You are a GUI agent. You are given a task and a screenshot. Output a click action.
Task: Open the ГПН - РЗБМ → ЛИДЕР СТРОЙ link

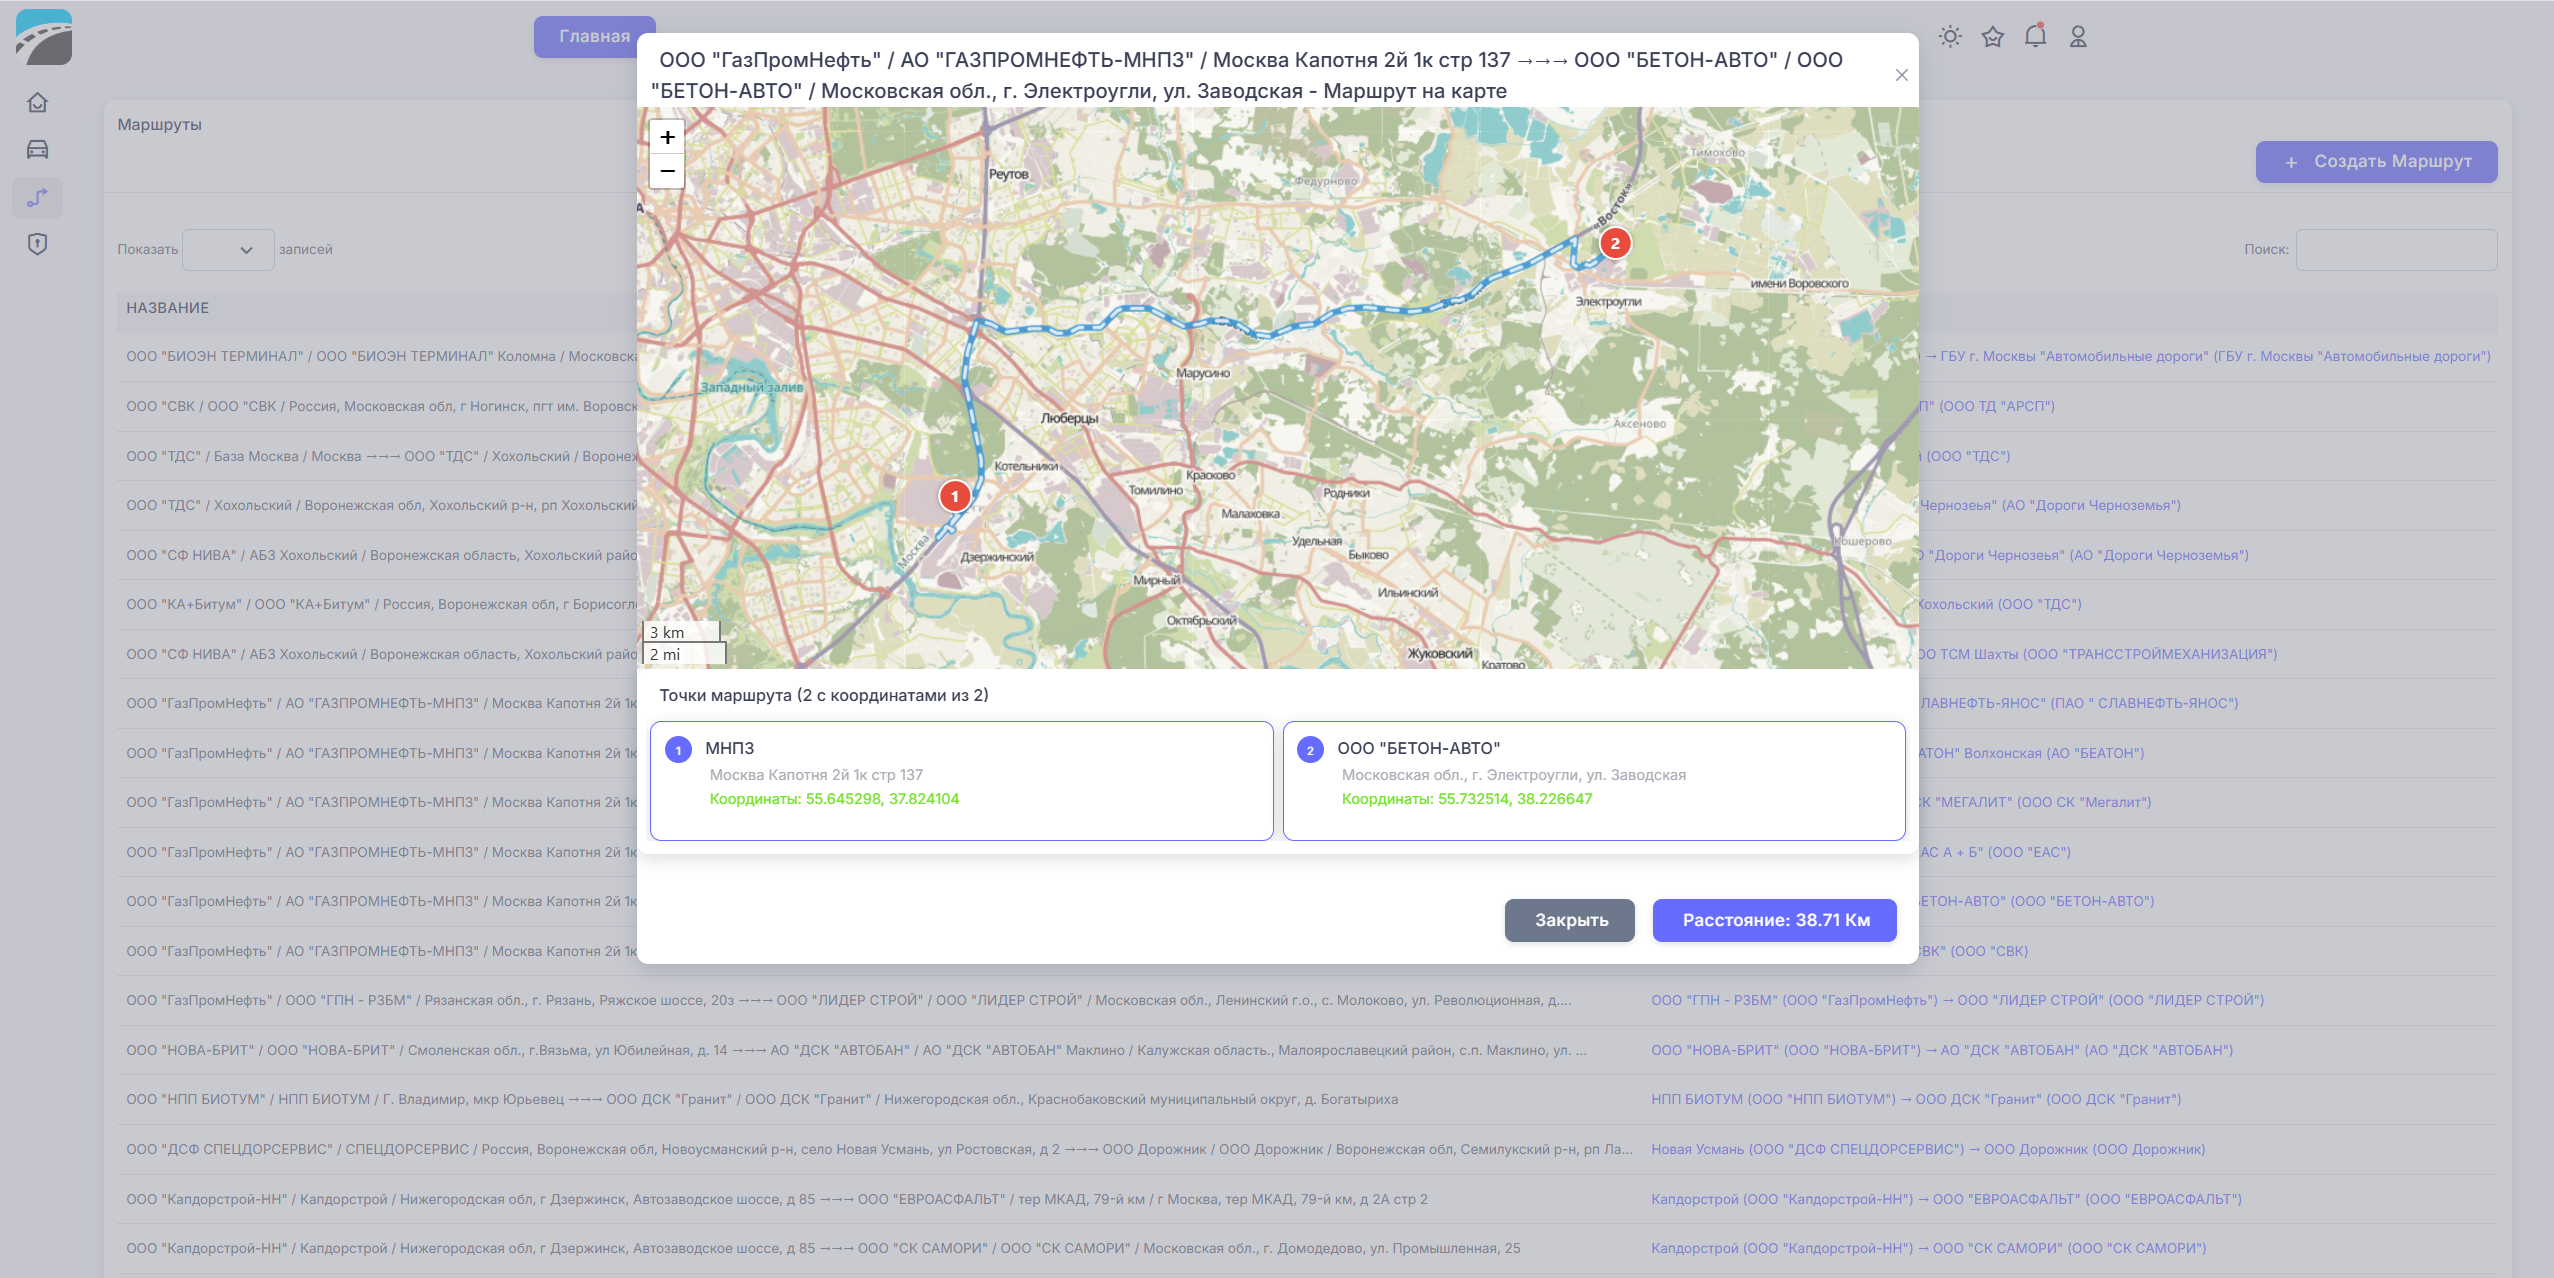point(1957,1000)
